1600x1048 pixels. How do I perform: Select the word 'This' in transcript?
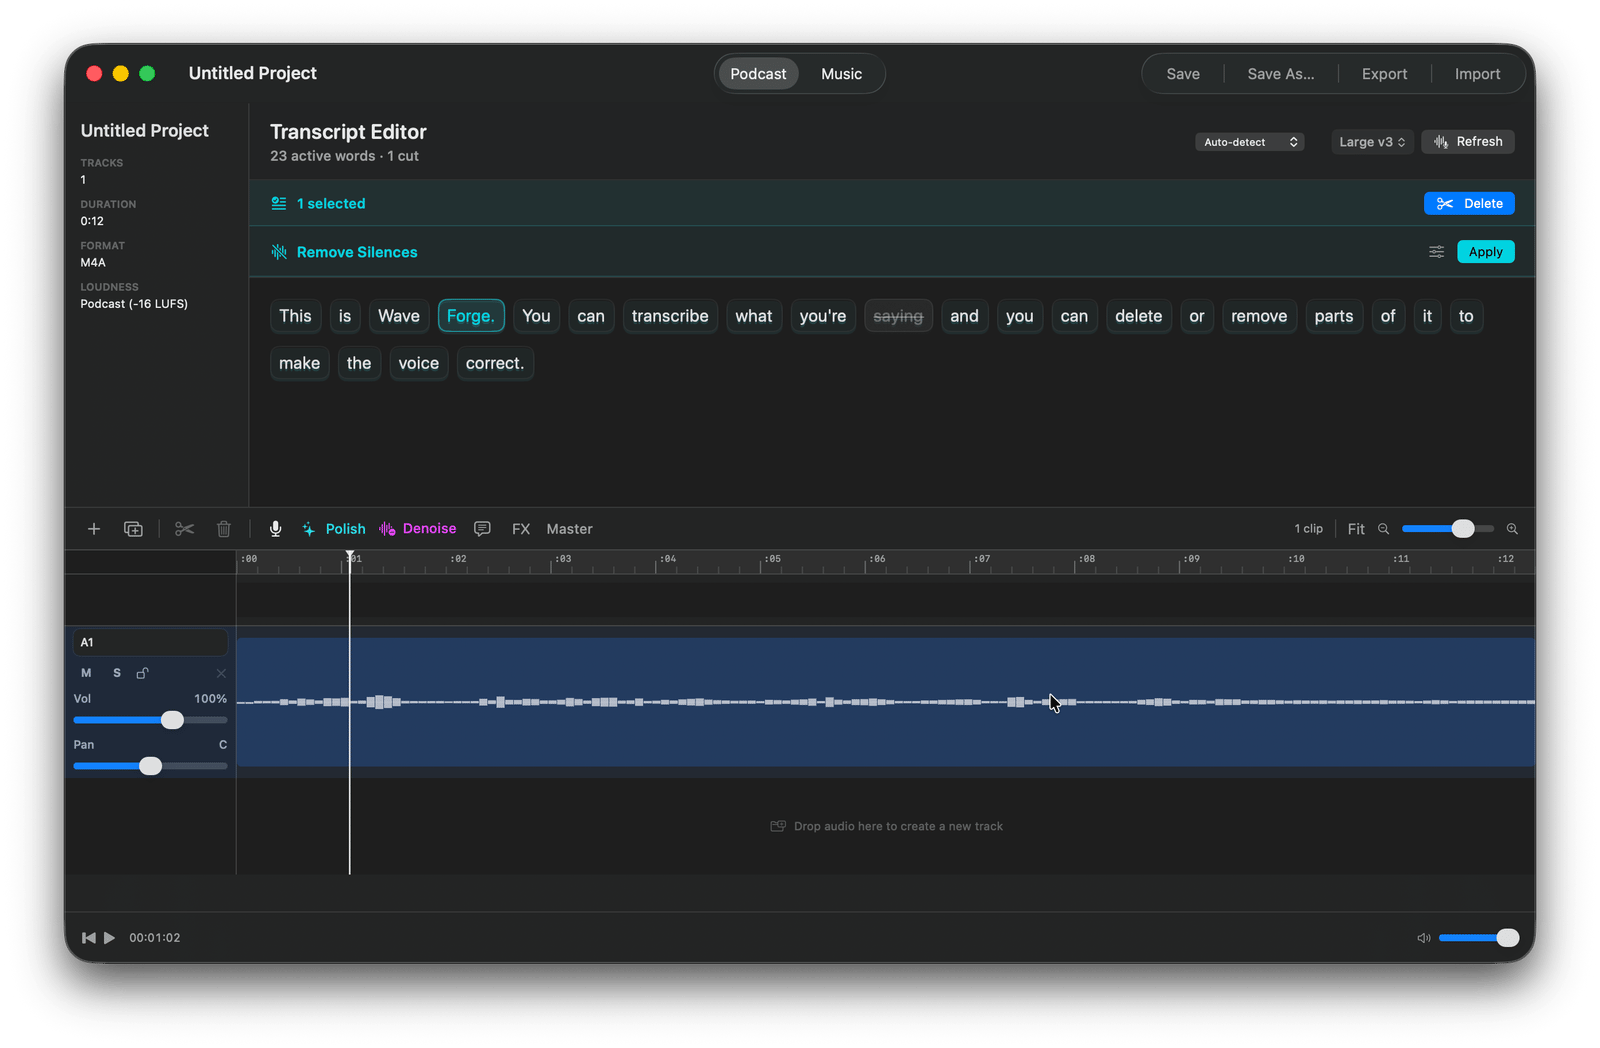[x=296, y=316]
